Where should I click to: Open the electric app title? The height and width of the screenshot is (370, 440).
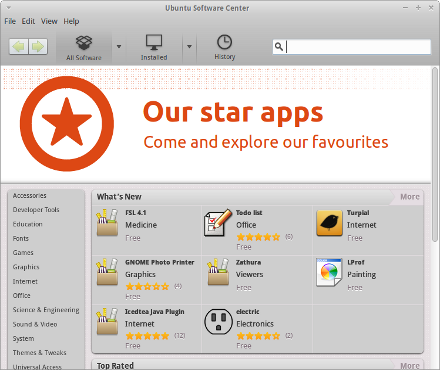click(x=248, y=312)
